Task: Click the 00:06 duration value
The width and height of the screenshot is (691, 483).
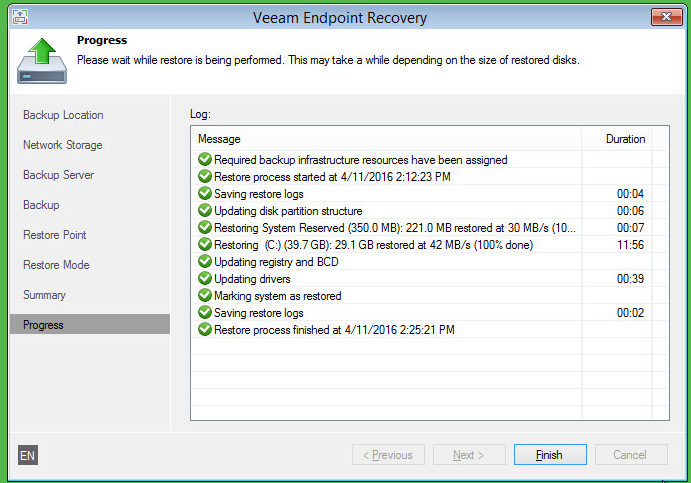Action: (x=630, y=211)
